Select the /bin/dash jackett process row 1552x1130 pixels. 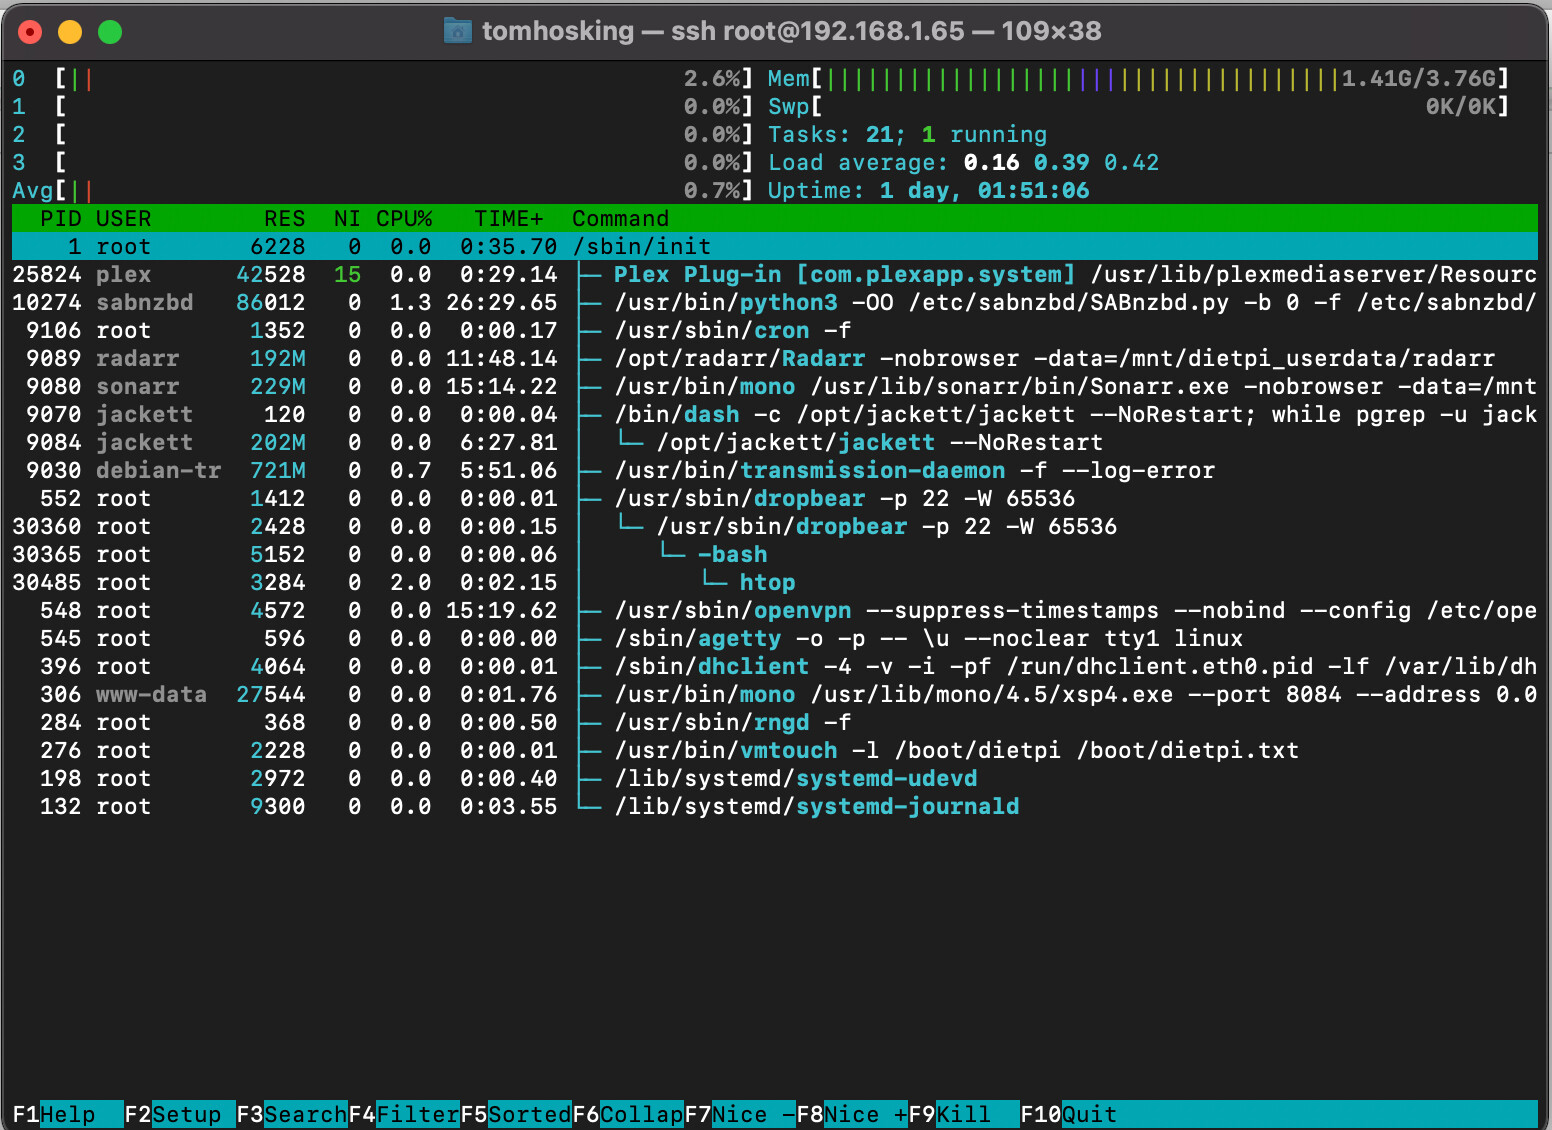tap(775, 414)
